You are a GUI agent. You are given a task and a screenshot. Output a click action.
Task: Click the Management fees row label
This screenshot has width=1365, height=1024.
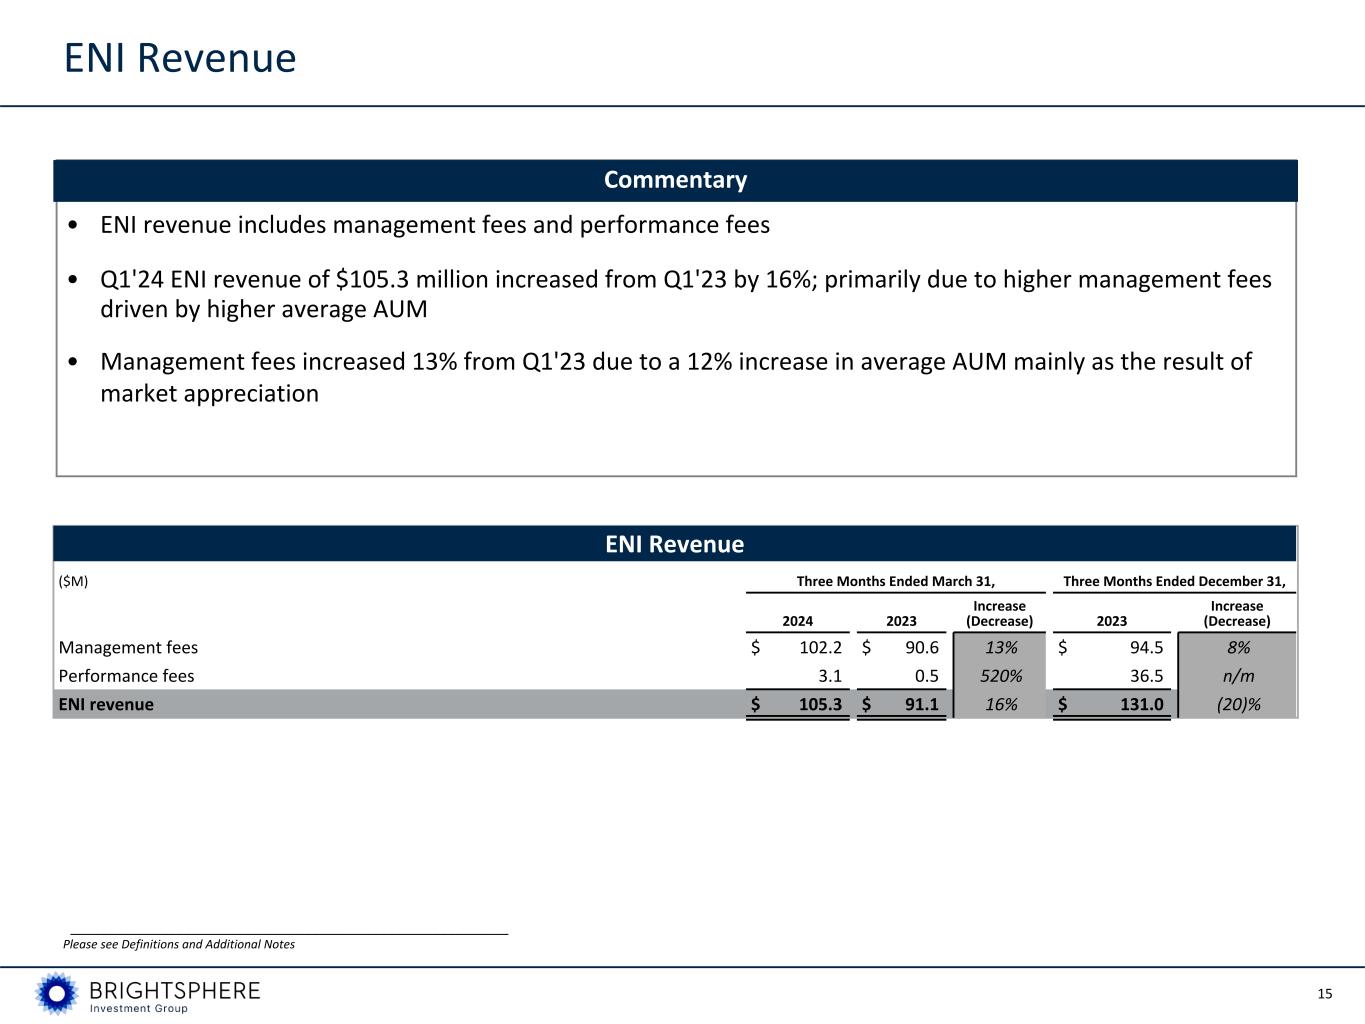pyautogui.click(x=128, y=647)
